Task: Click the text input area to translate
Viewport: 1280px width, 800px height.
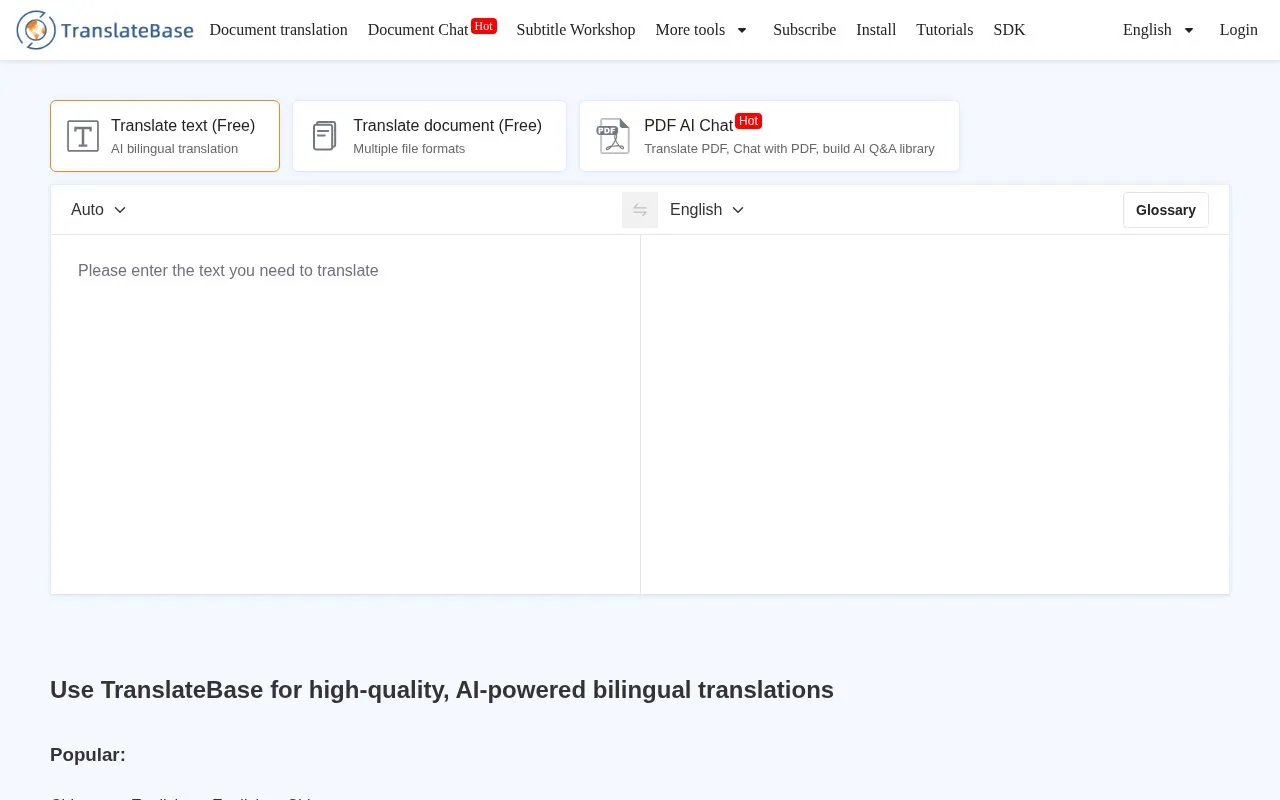Action: 345,414
